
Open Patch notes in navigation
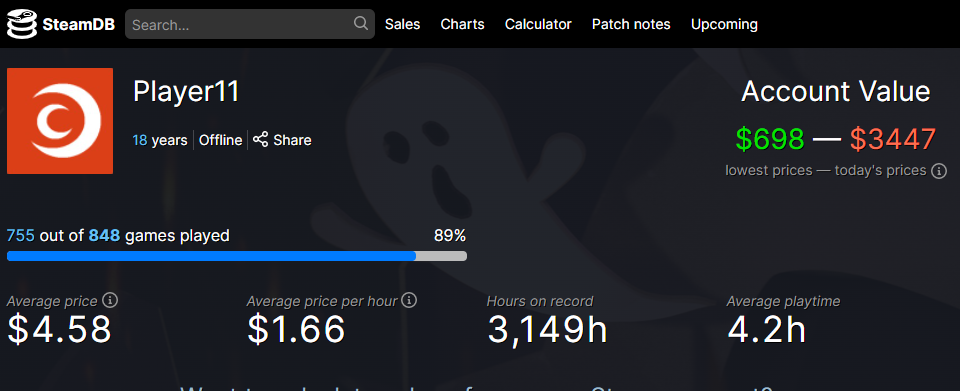[x=631, y=24]
